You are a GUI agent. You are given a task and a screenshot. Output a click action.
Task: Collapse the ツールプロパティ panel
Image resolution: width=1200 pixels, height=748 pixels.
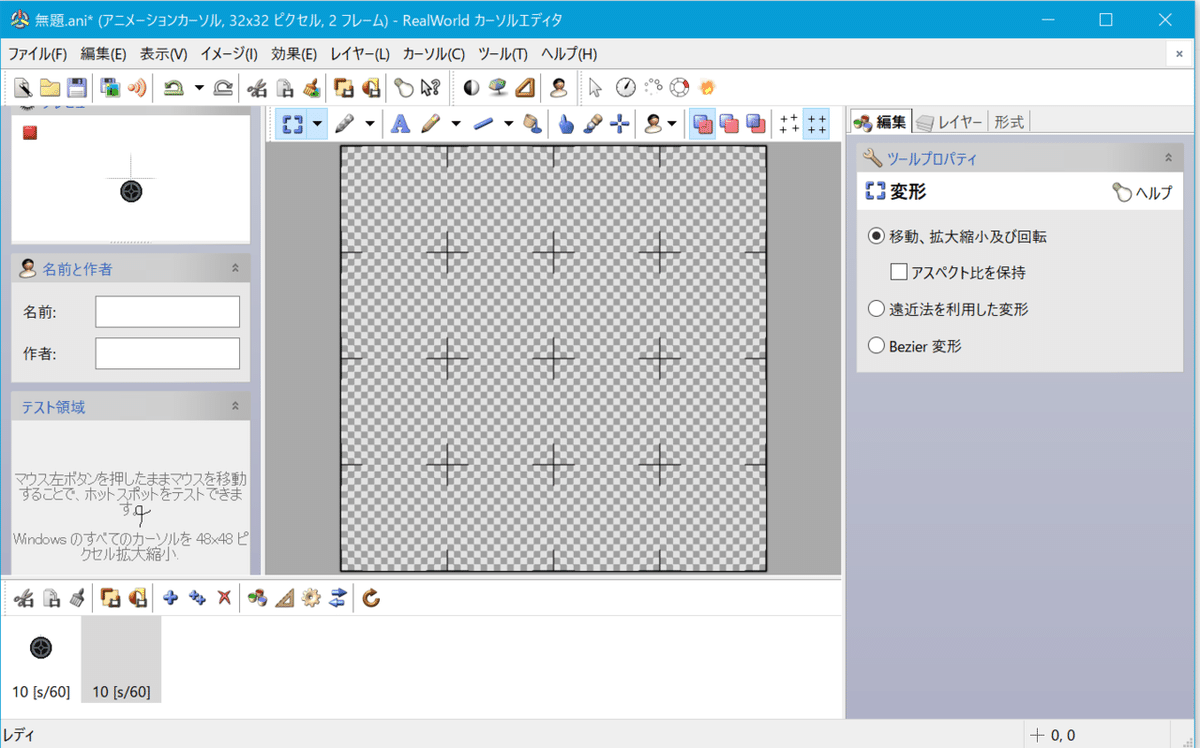pos(1167,158)
